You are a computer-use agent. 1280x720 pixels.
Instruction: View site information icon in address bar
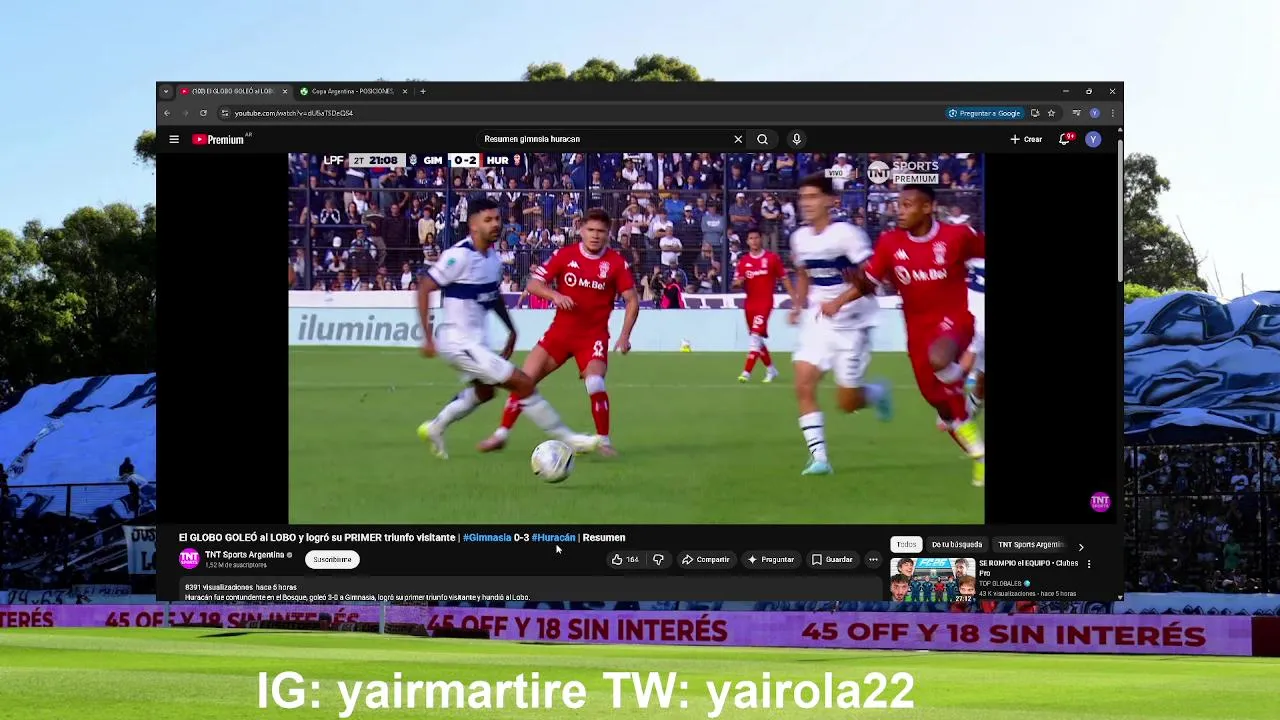[225, 113]
